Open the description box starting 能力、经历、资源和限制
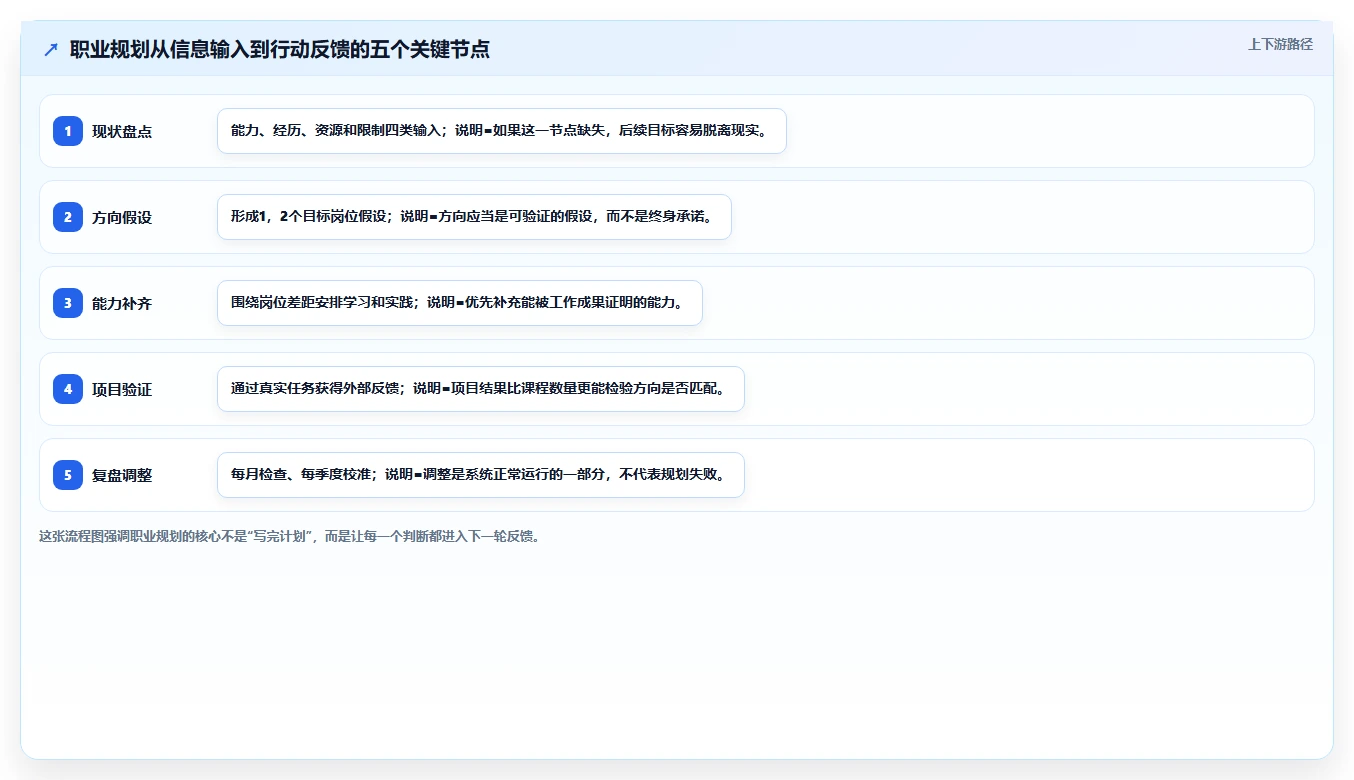The height and width of the screenshot is (780, 1354). pyautogui.click(x=502, y=131)
